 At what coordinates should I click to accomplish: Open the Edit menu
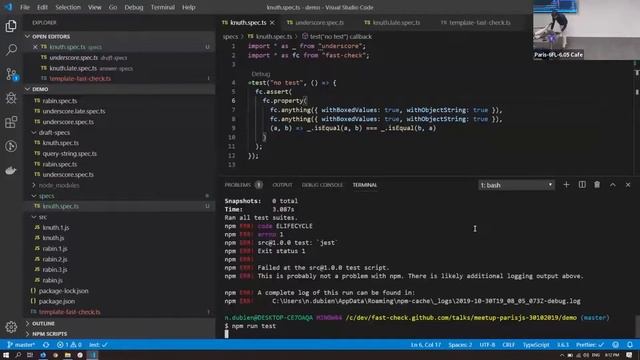click(x=42, y=7)
